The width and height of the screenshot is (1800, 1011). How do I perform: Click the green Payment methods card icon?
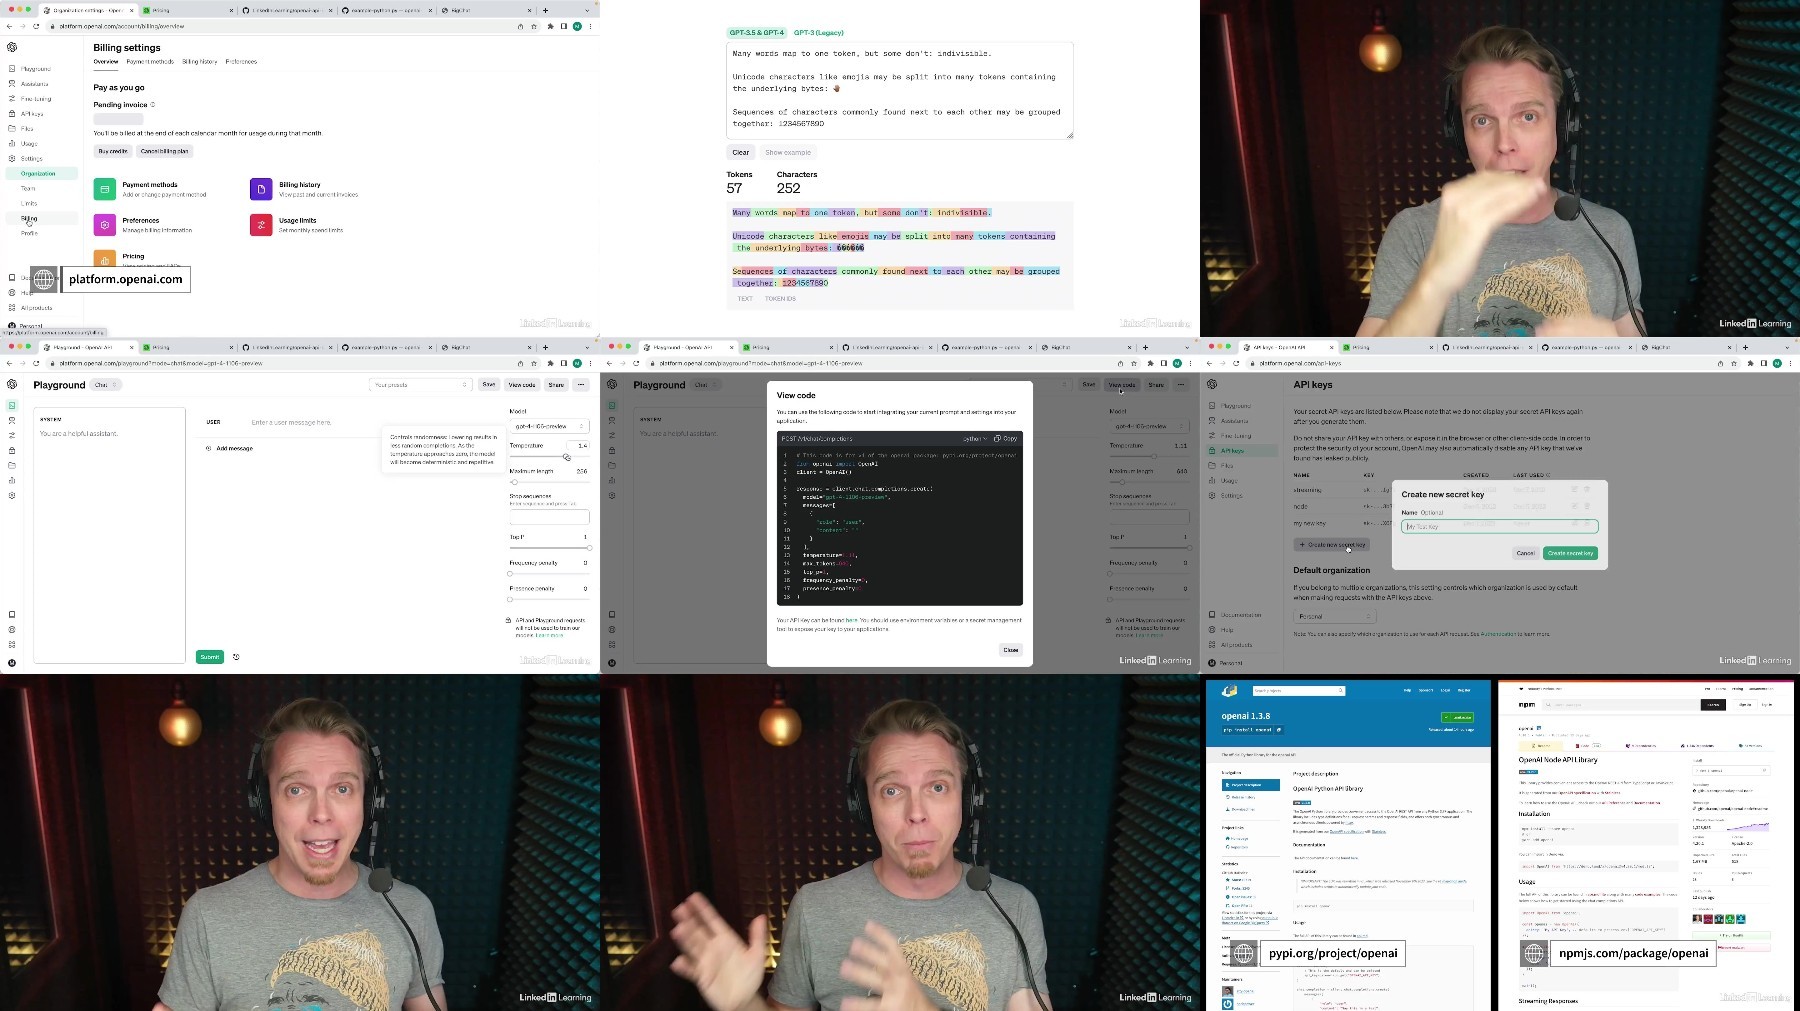tap(105, 189)
